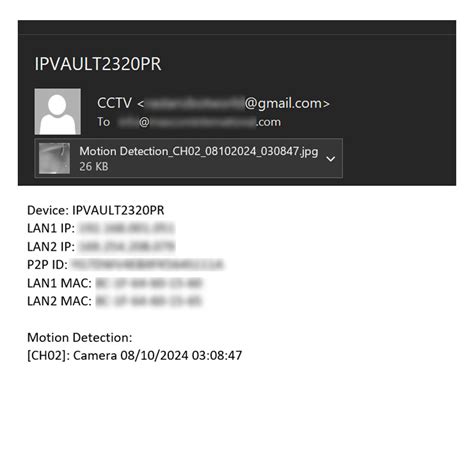Click the Device: IPVAULT2320PR line

96,210
